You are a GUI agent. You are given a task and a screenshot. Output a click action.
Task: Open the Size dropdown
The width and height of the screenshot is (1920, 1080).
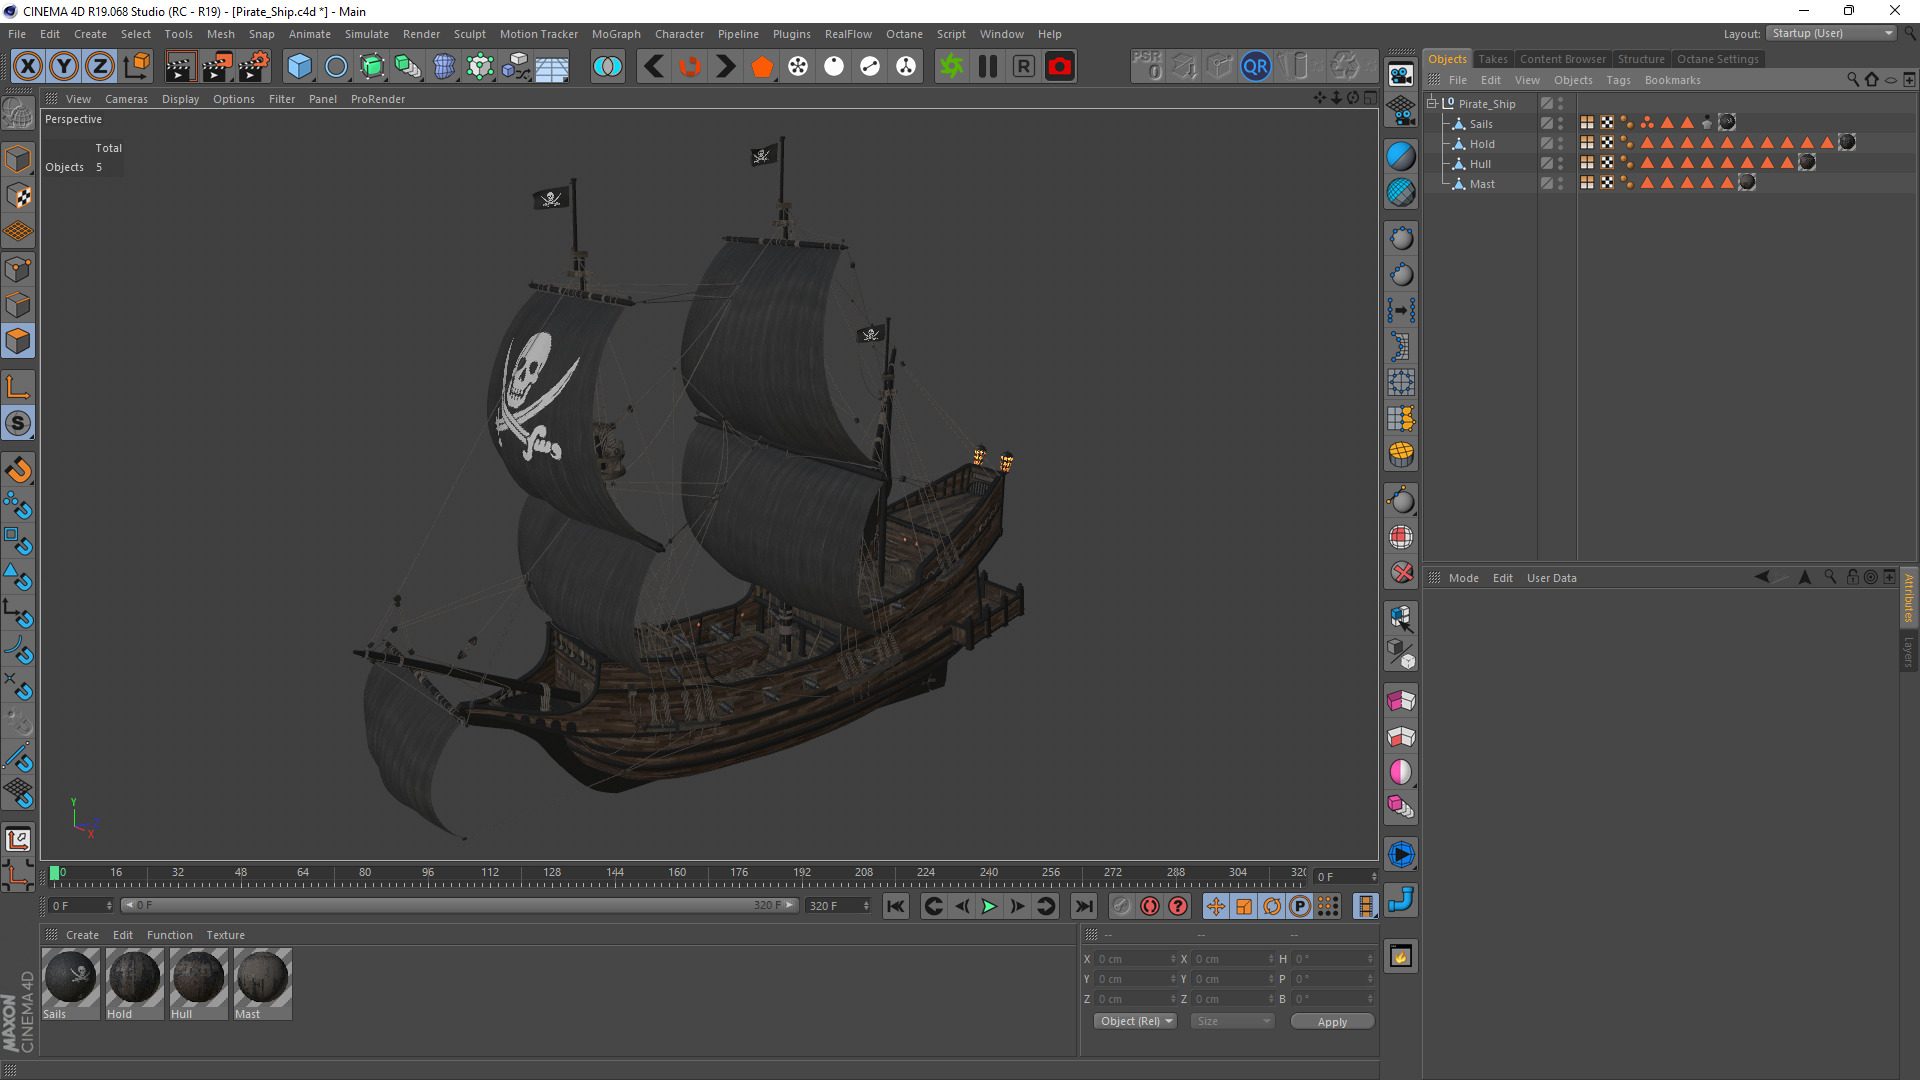(1233, 1021)
